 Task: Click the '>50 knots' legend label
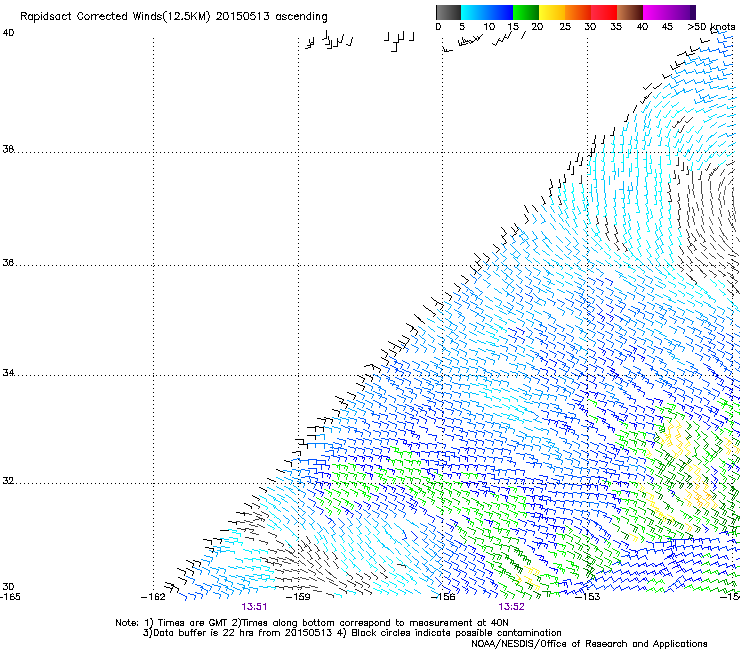pos(711,27)
